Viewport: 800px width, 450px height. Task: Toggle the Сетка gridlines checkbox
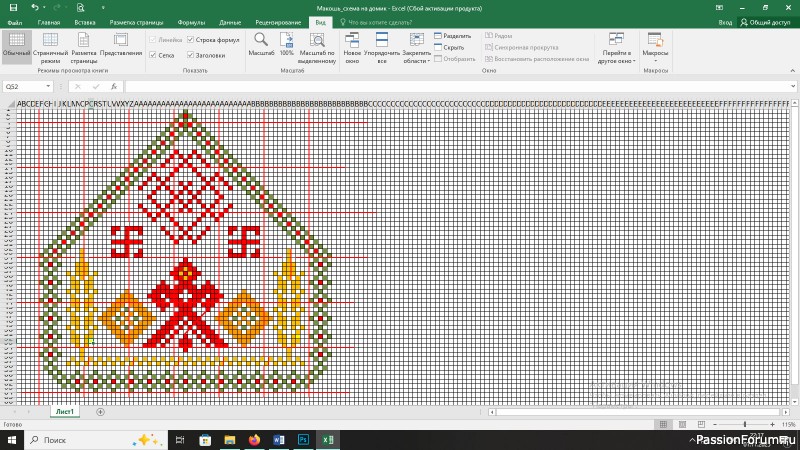click(153, 55)
